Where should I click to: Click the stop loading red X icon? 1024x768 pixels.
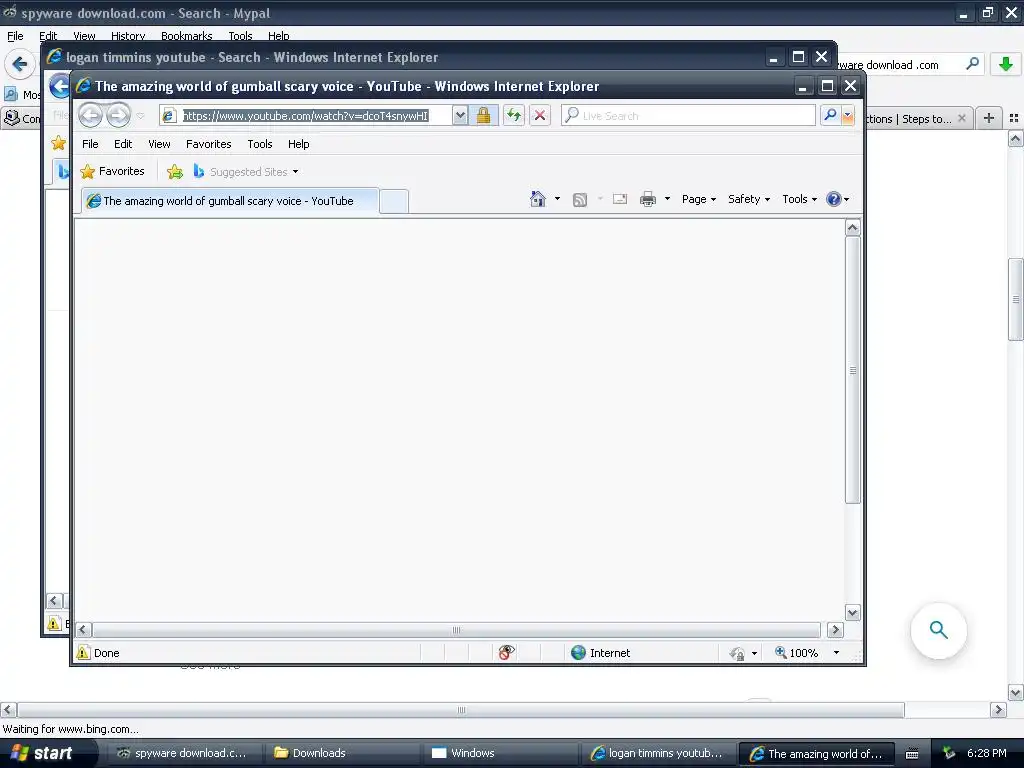coord(539,116)
